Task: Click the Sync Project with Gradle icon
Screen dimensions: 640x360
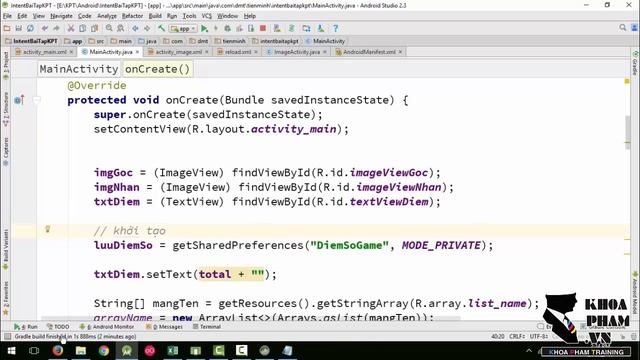Action: click(291, 28)
